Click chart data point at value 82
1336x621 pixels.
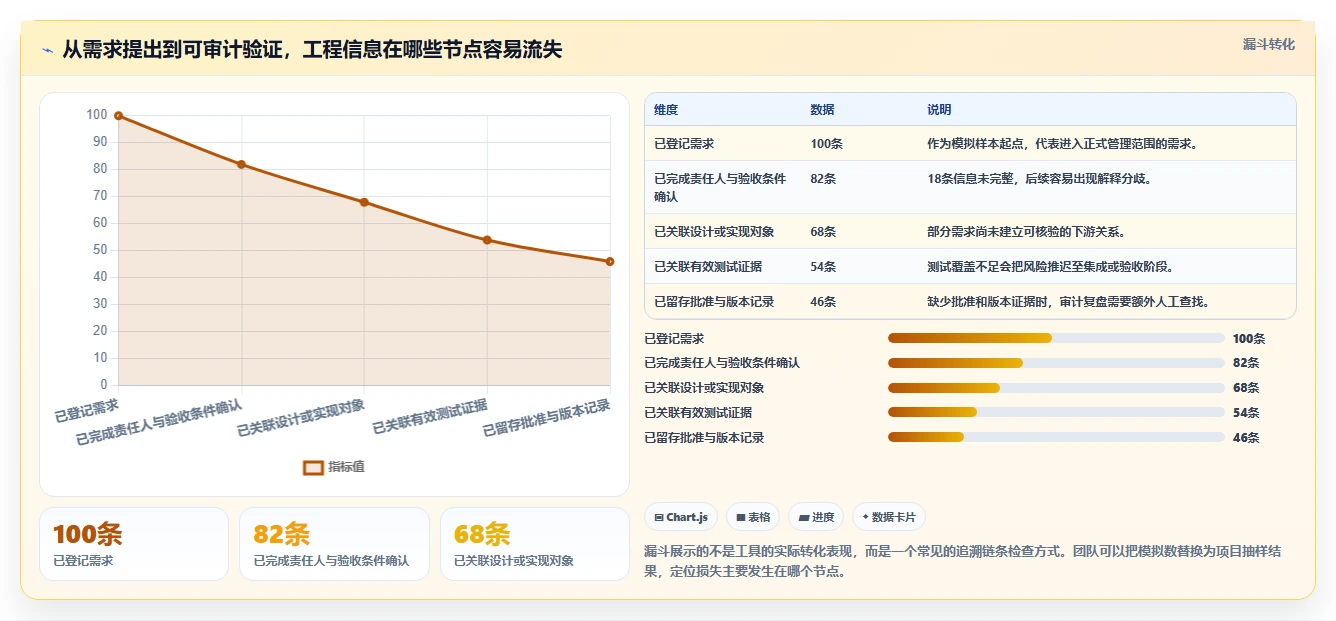pyautogui.click(x=241, y=164)
